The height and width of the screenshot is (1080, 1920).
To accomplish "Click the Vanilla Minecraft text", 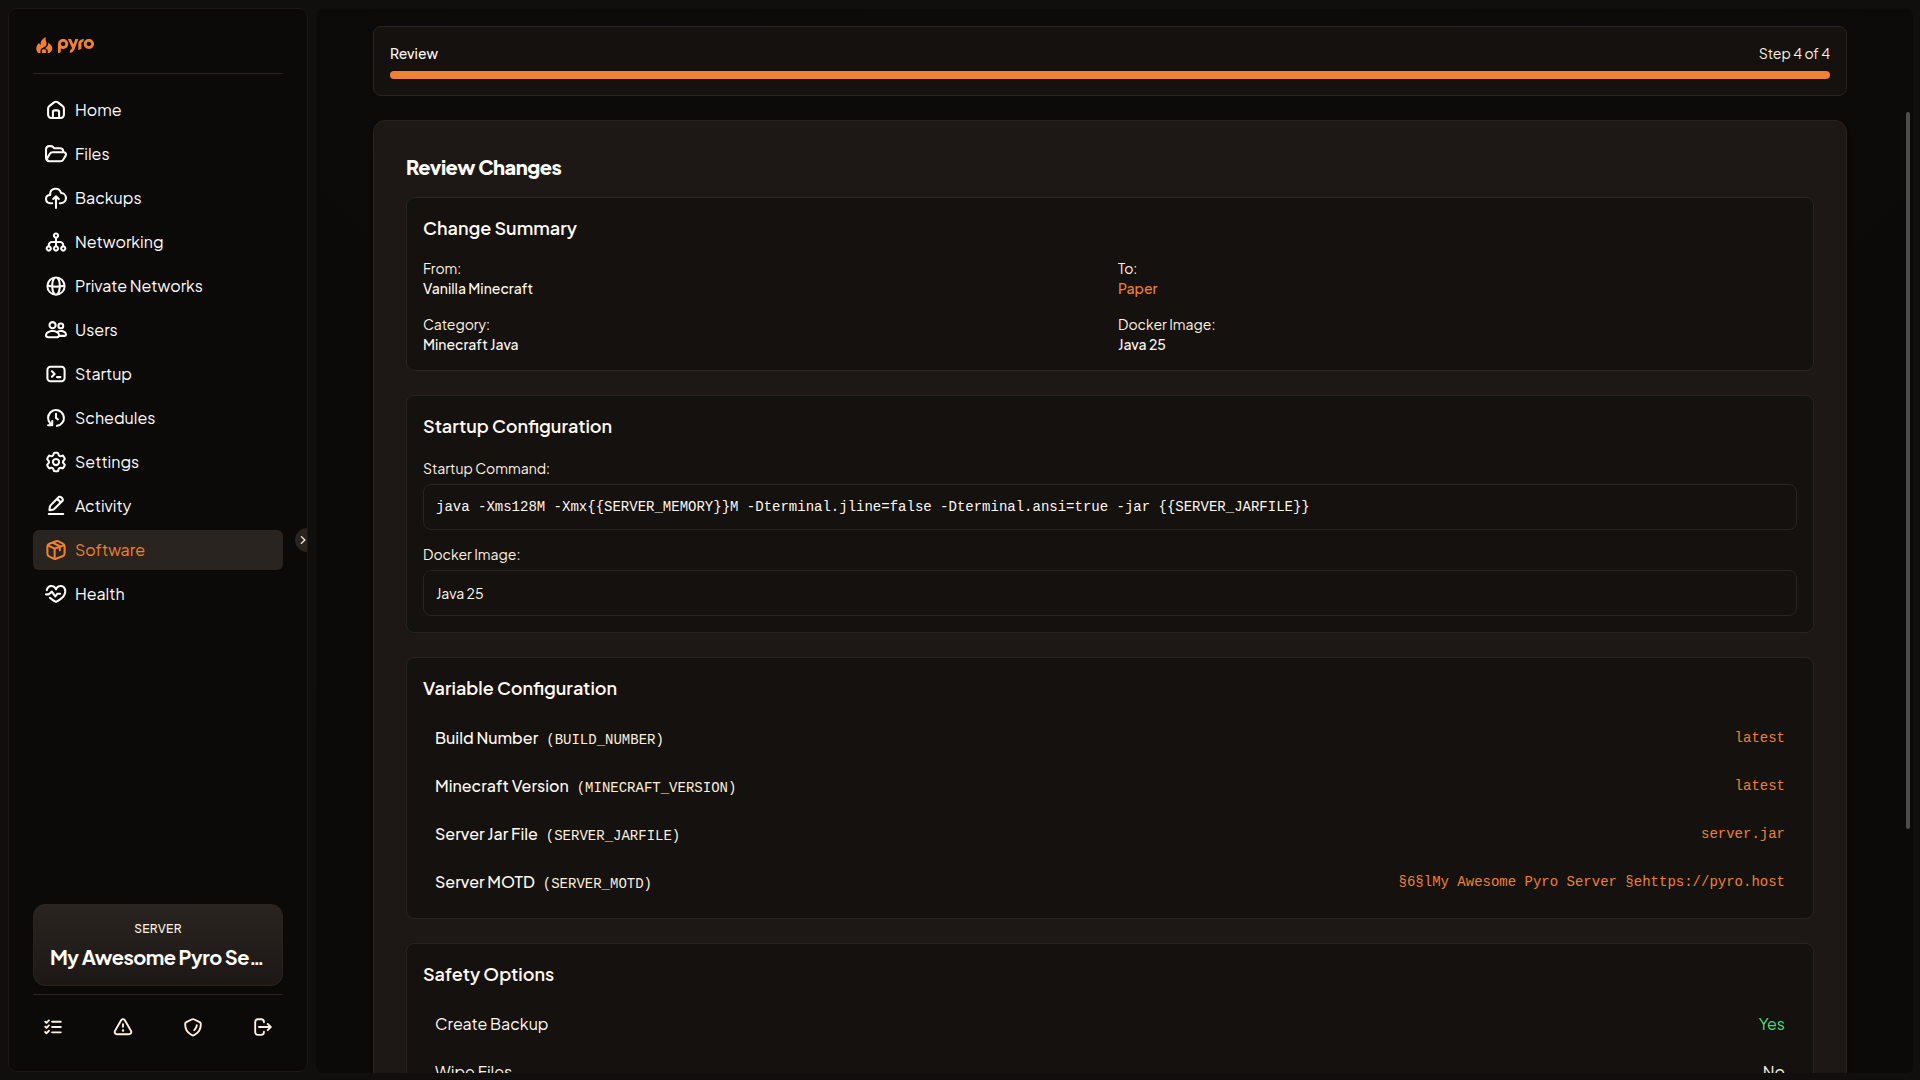I will coord(478,289).
